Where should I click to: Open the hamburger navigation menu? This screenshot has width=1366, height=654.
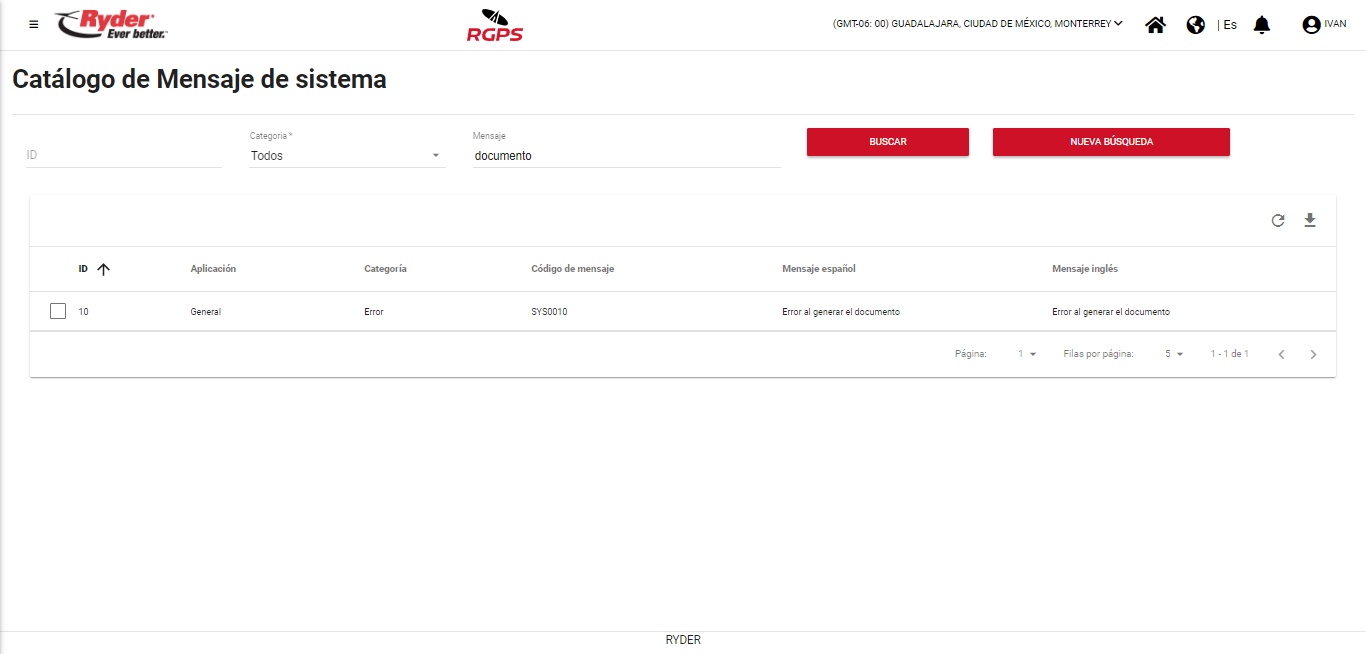tap(34, 25)
